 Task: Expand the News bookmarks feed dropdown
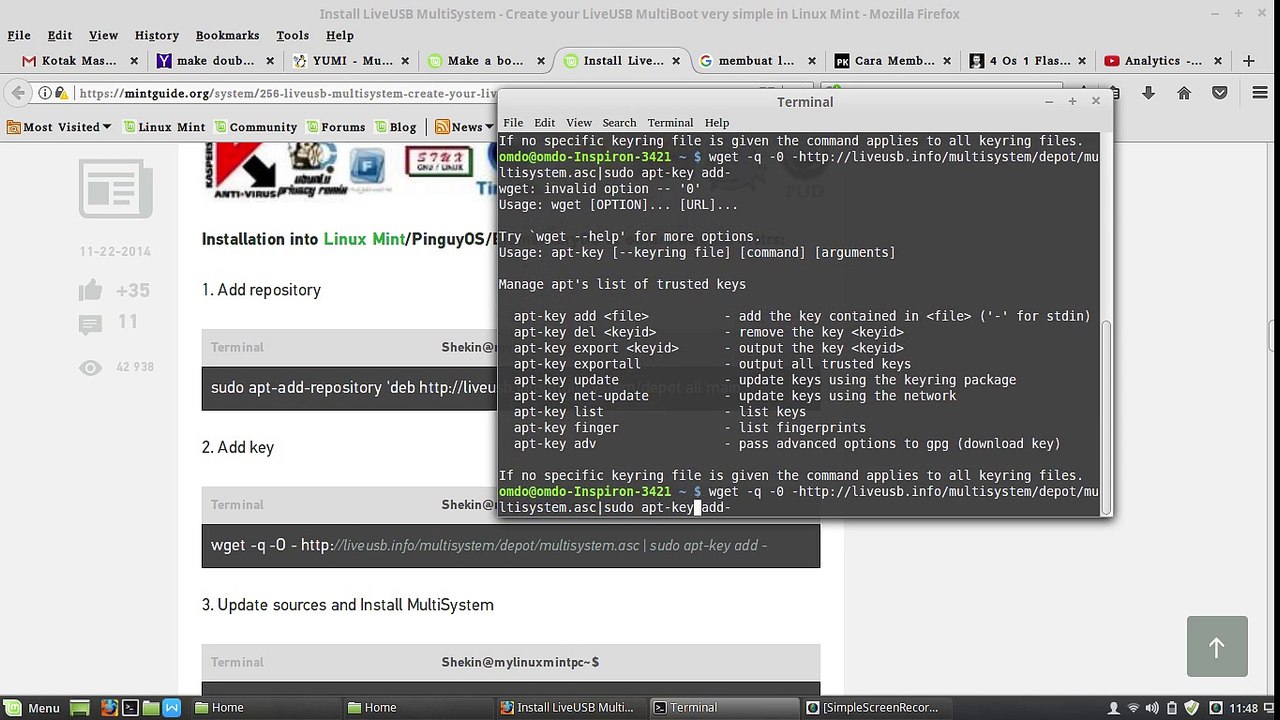(463, 127)
